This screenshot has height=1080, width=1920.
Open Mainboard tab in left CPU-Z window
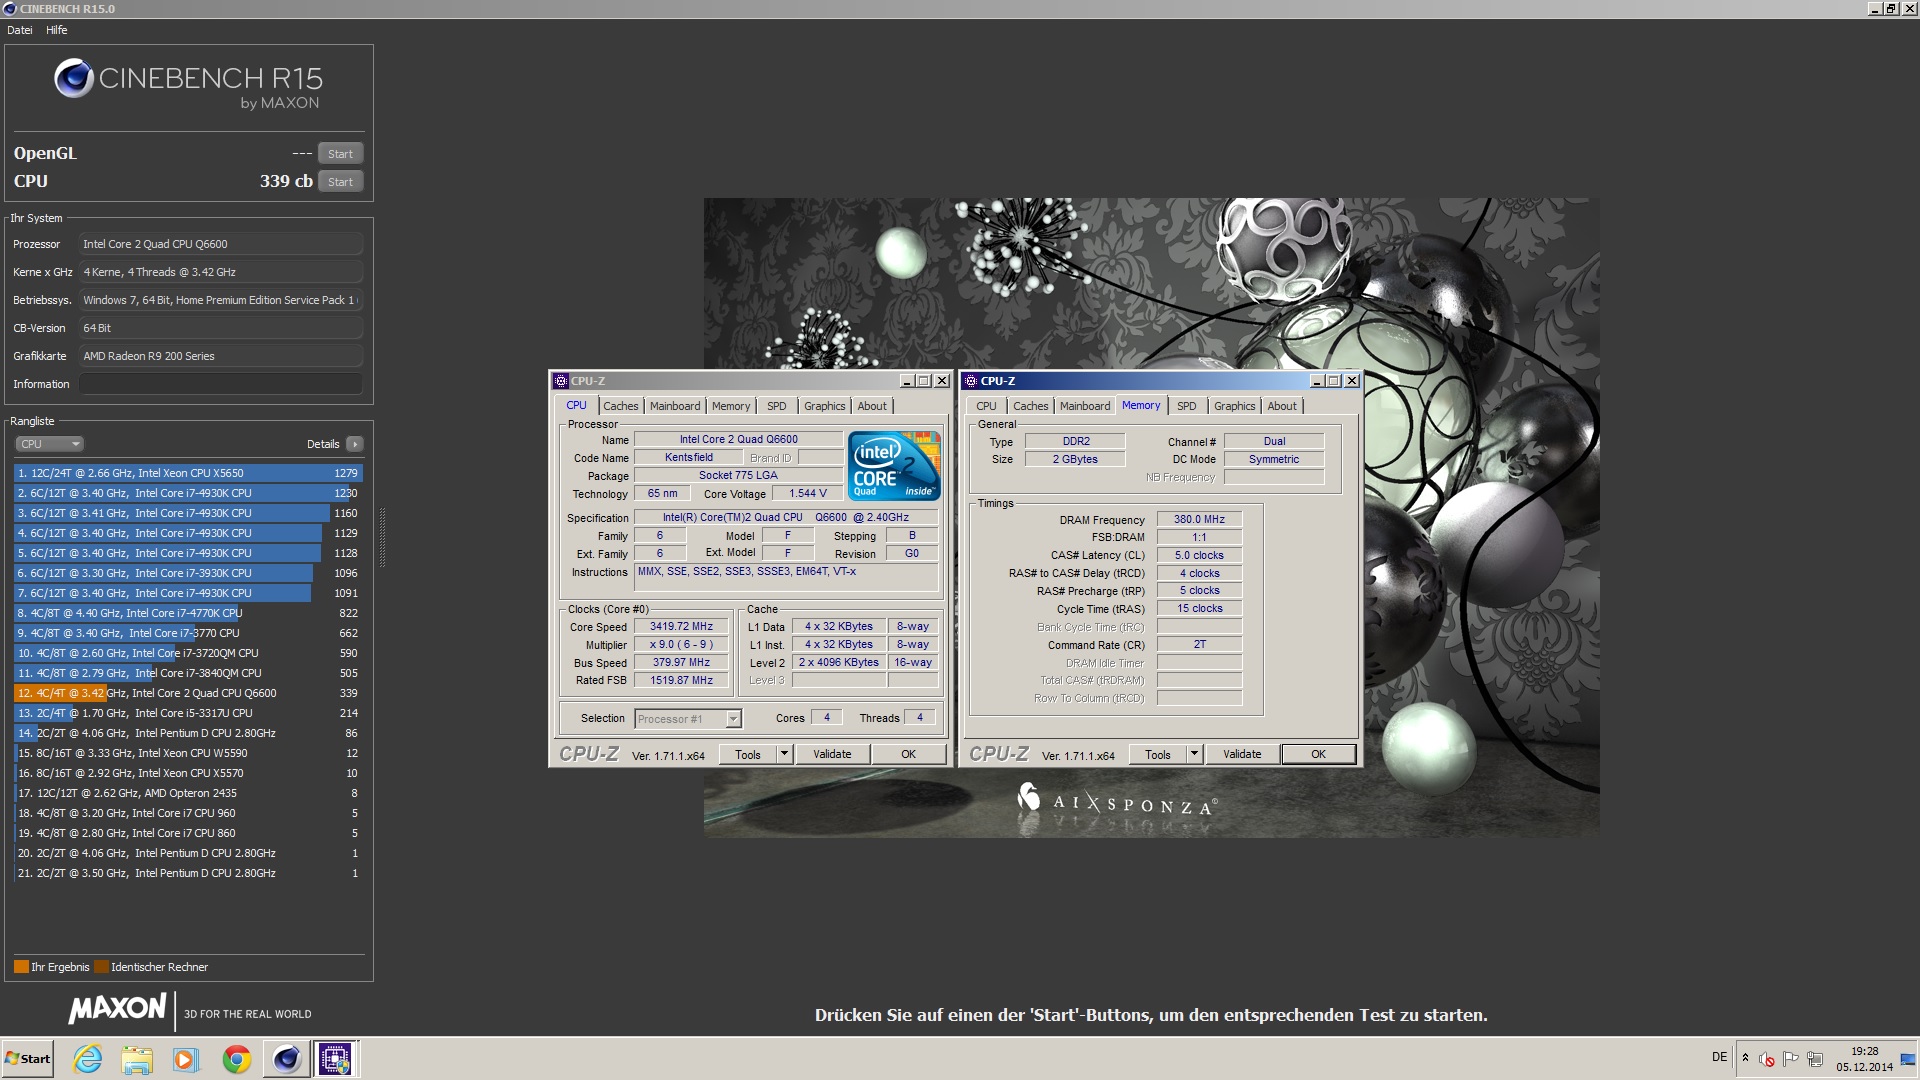[x=675, y=406]
